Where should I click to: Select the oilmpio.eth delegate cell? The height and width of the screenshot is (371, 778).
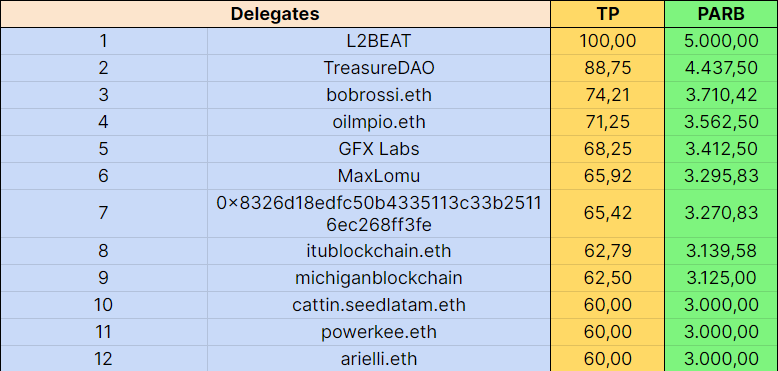pyautogui.click(x=379, y=122)
